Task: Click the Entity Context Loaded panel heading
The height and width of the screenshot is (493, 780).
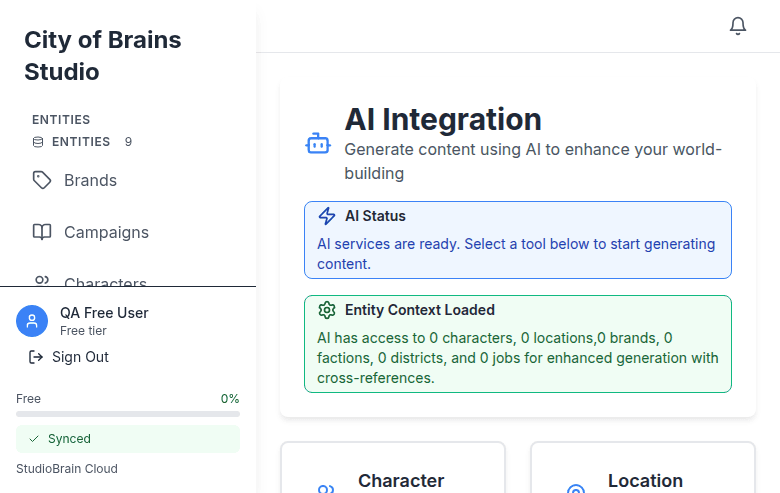Action: point(419,310)
